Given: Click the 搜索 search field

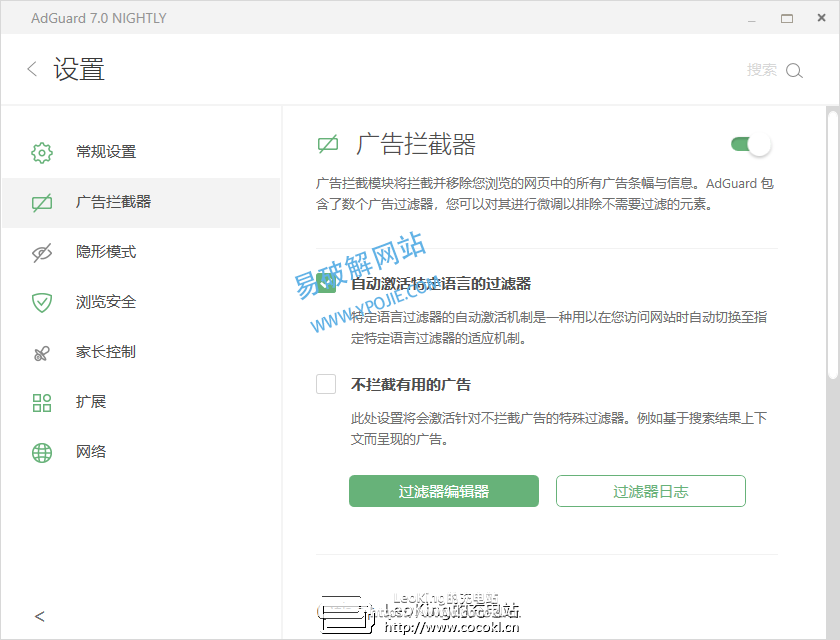Looking at the screenshot, I should (x=761, y=70).
